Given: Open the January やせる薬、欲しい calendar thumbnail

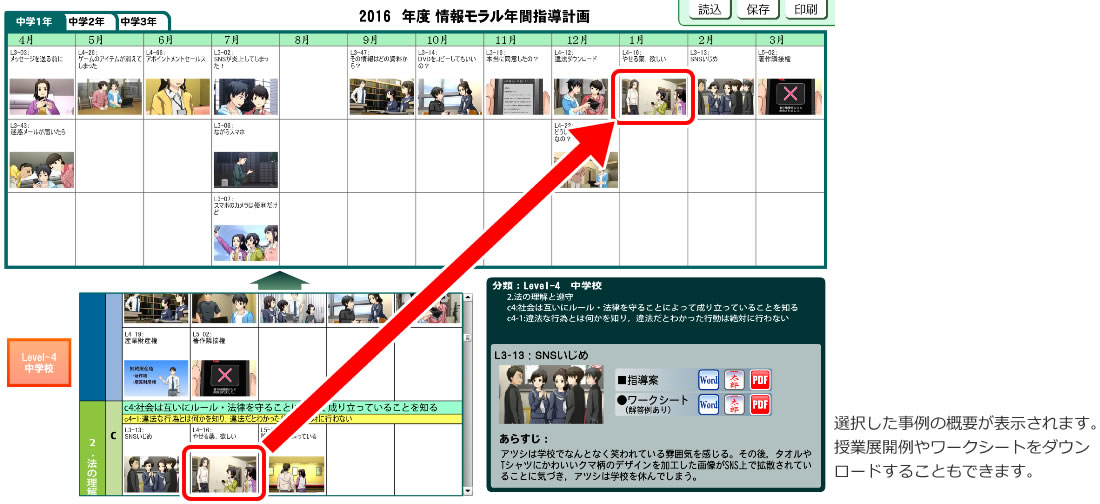Looking at the screenshot, I should click(x=654, y=97).
